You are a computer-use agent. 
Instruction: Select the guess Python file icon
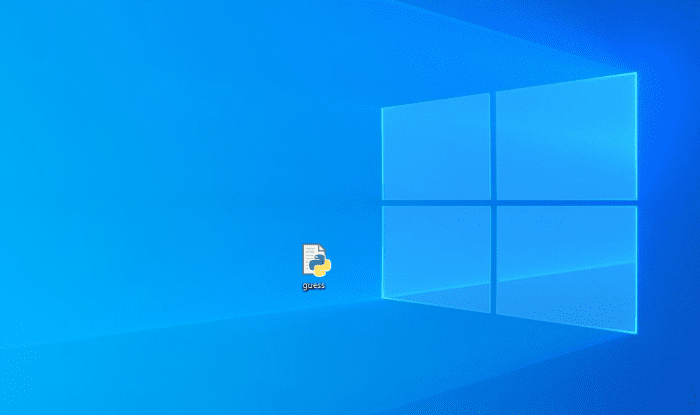(317, 260)
